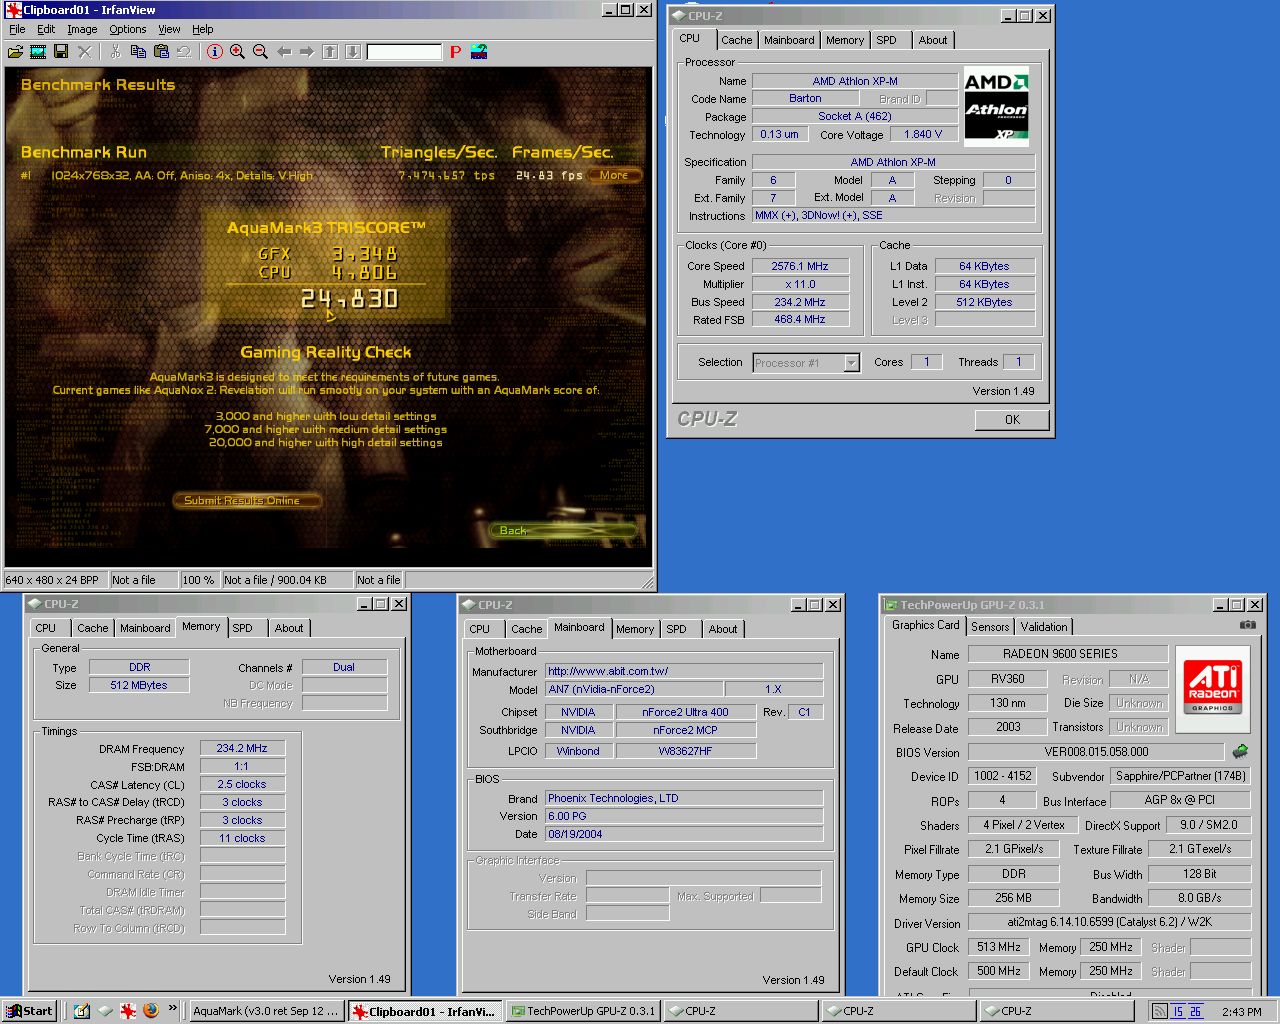Image resolution: width=1280 pixels, height=1024 pixels.
Task: Click the abit.com.tw manufacturer URL field in CPU-Z
Action: pos(684,671)
